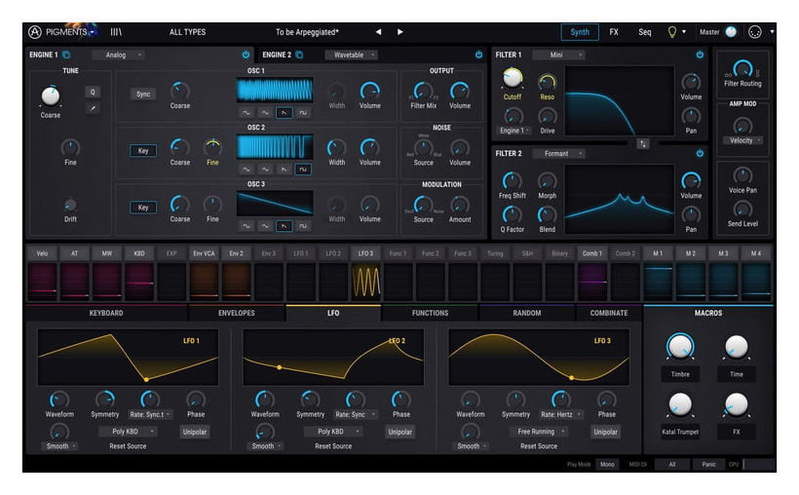Image resolution: width=799 pixels, height=495 pixels.
Task: Toggle OSC 3 Key button
Action: pos(143,207)
